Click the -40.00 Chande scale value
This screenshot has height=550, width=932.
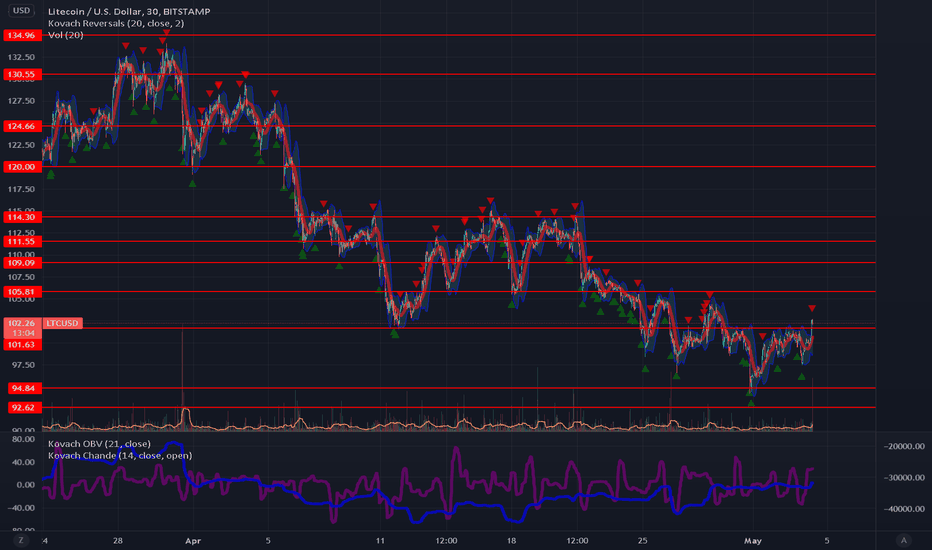[x=22, y=508]
